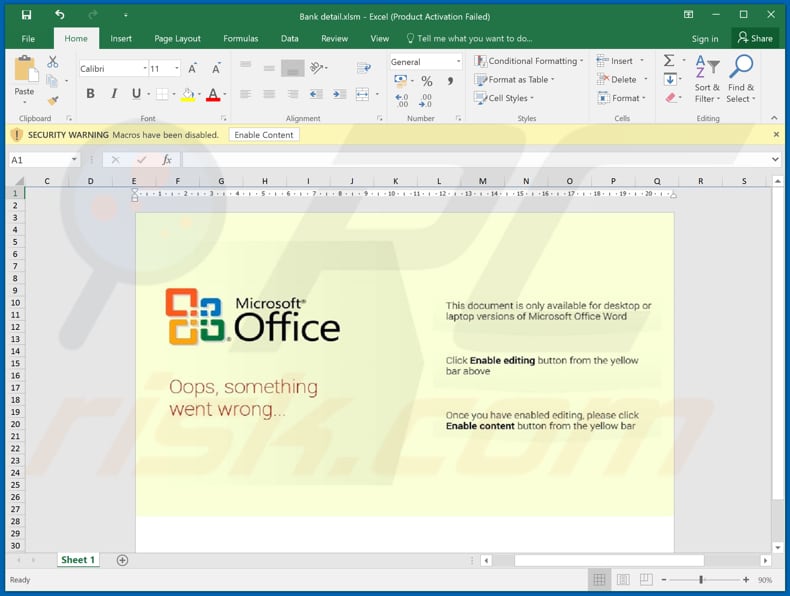Click the Percent Style icon
Screen dimensions: 790x596
pos(427,81)
